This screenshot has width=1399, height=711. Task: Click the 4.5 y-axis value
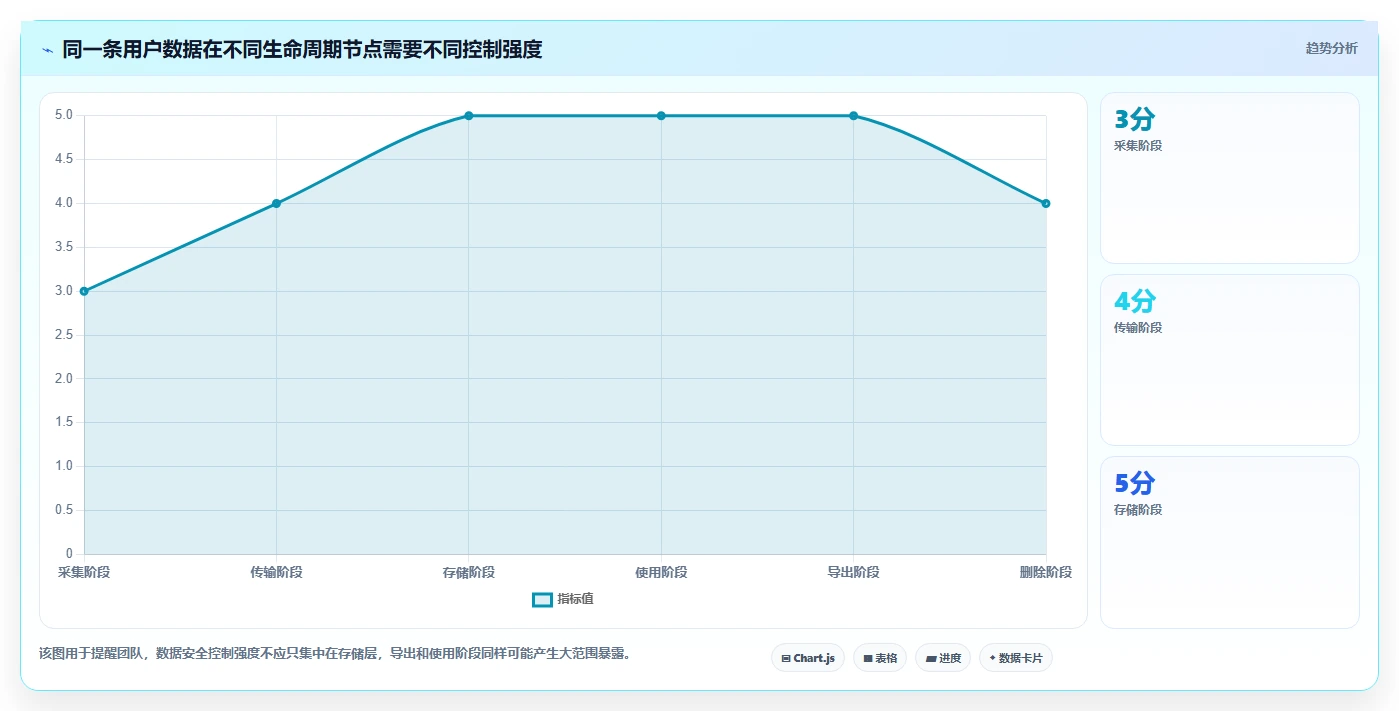(64, 159)
